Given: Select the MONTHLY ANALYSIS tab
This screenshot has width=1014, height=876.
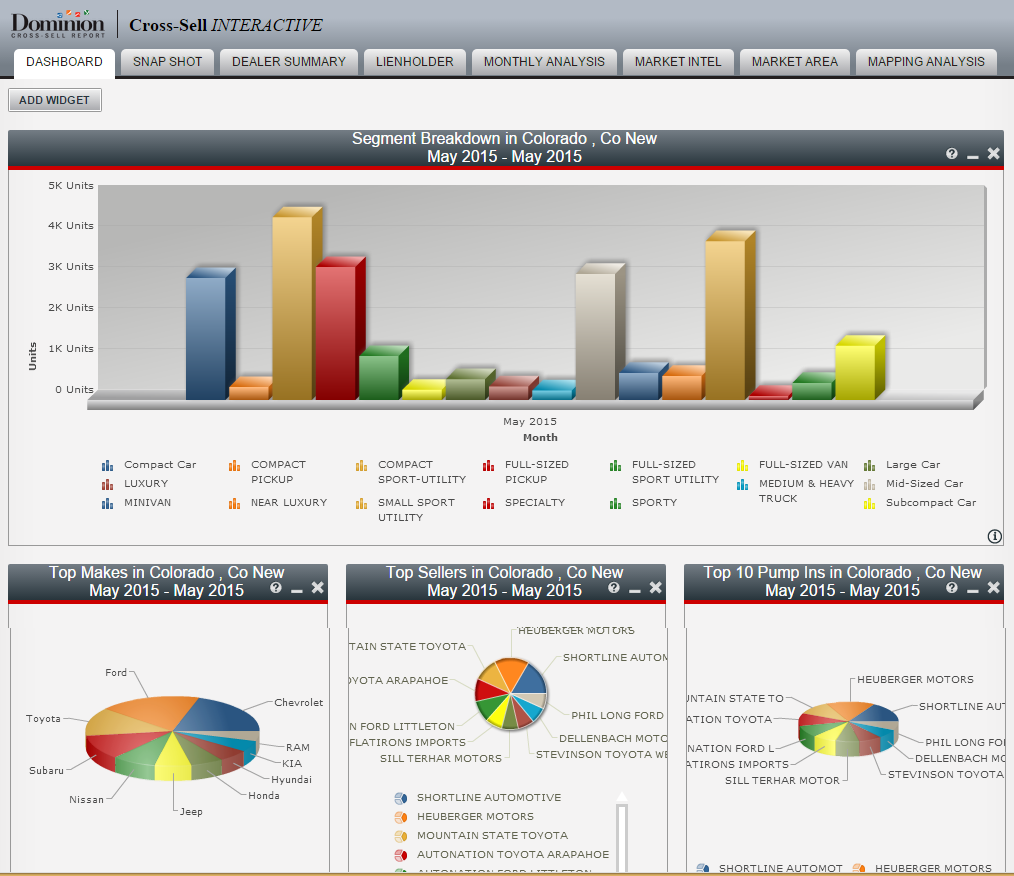Looking at the screenshot, I should coord(544,62).
